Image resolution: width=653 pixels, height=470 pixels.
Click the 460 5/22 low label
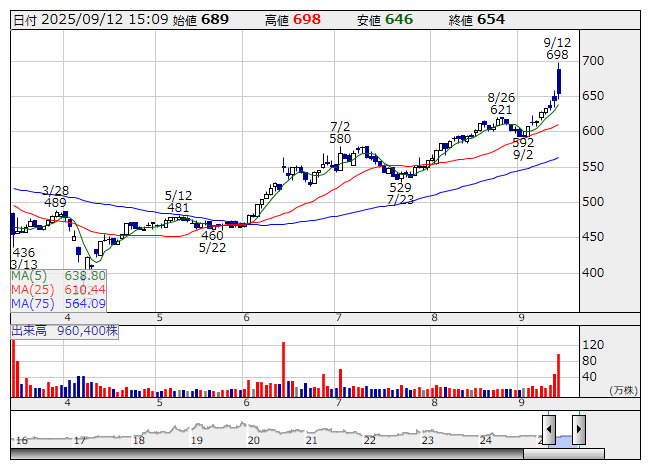click(x=212, y=241)
